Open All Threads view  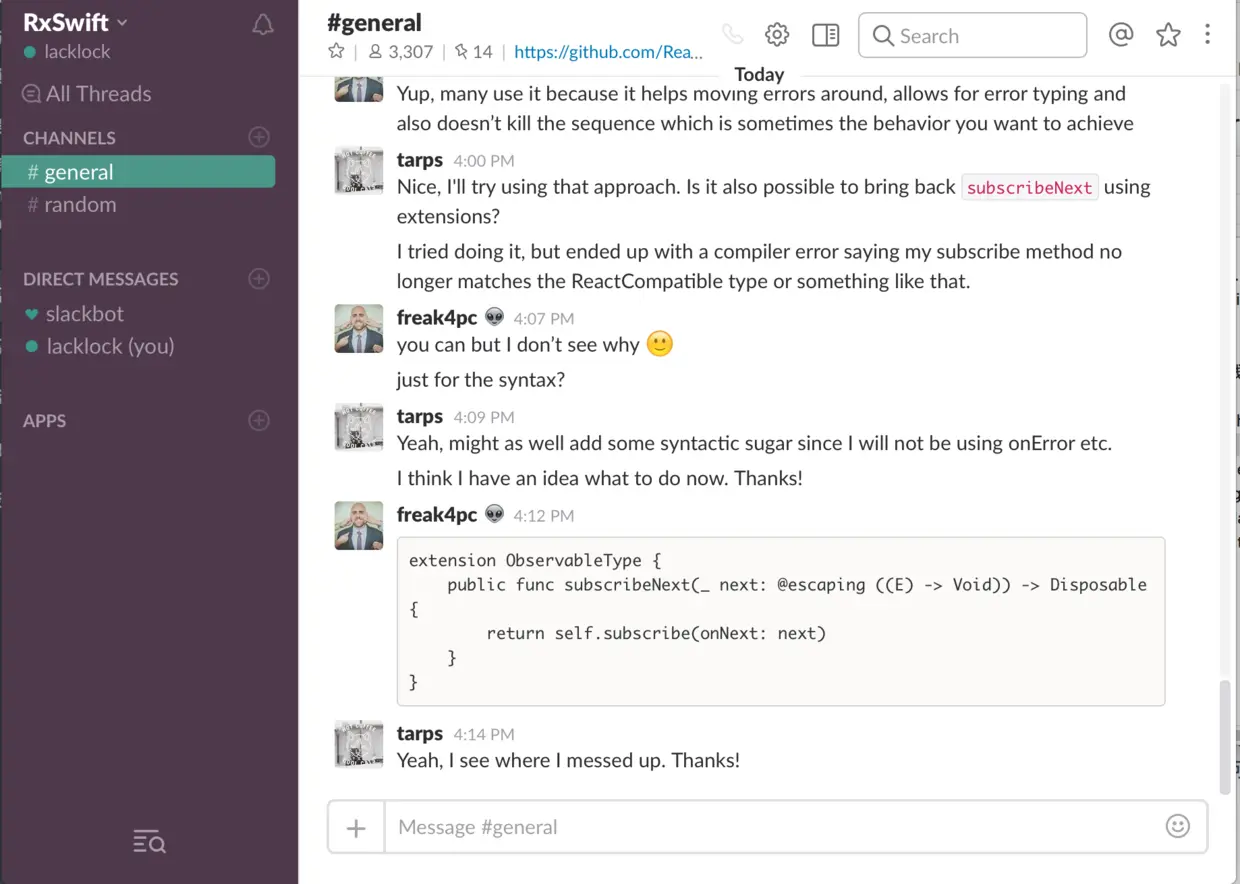coord(98,94)
